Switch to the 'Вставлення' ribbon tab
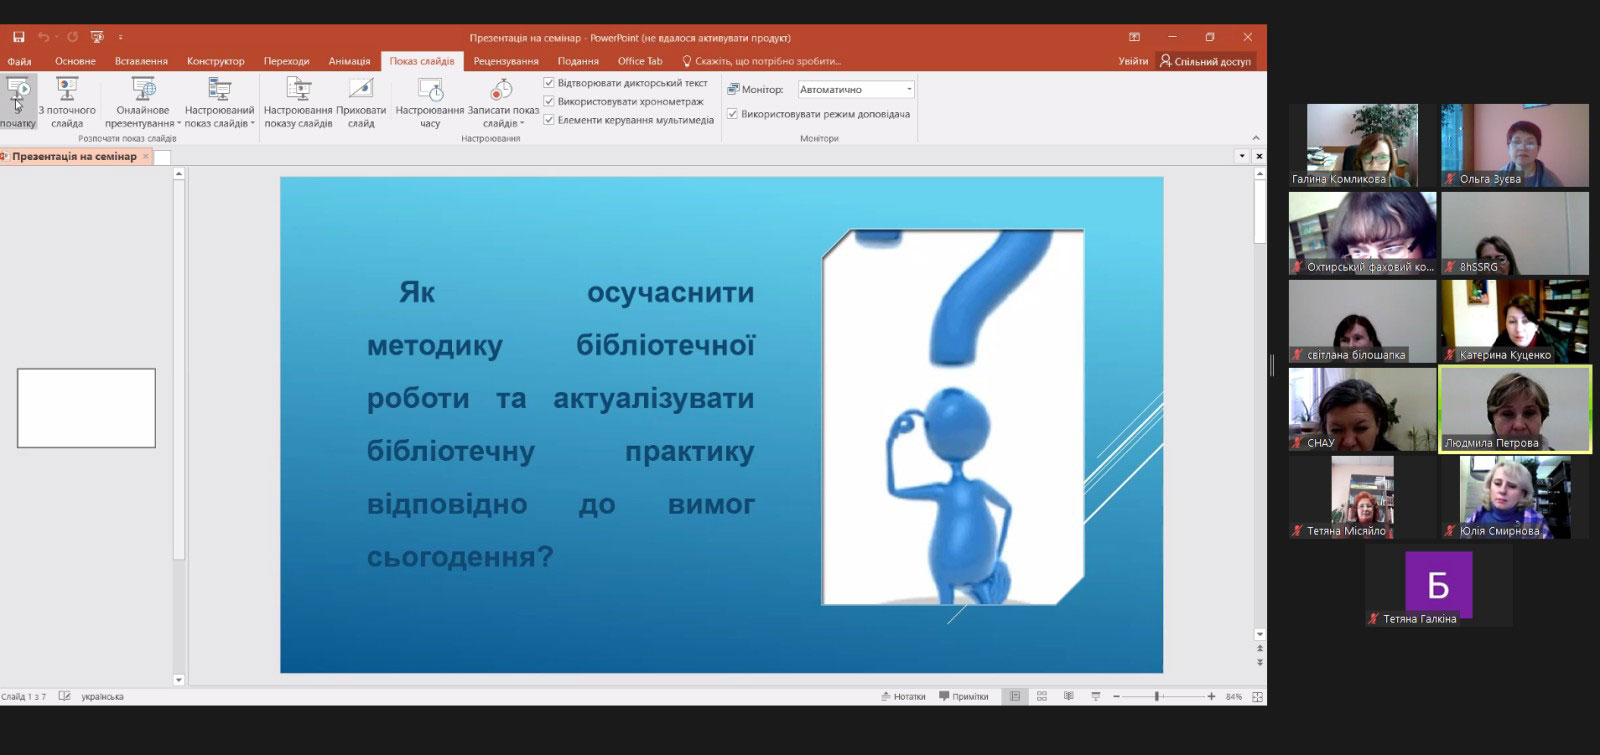The image size is (1600, 755). click(x=141, y=61)
